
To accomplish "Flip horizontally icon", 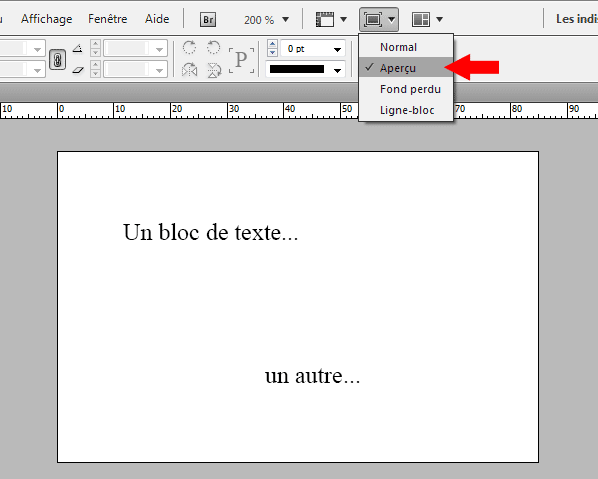I will (190, 70).
